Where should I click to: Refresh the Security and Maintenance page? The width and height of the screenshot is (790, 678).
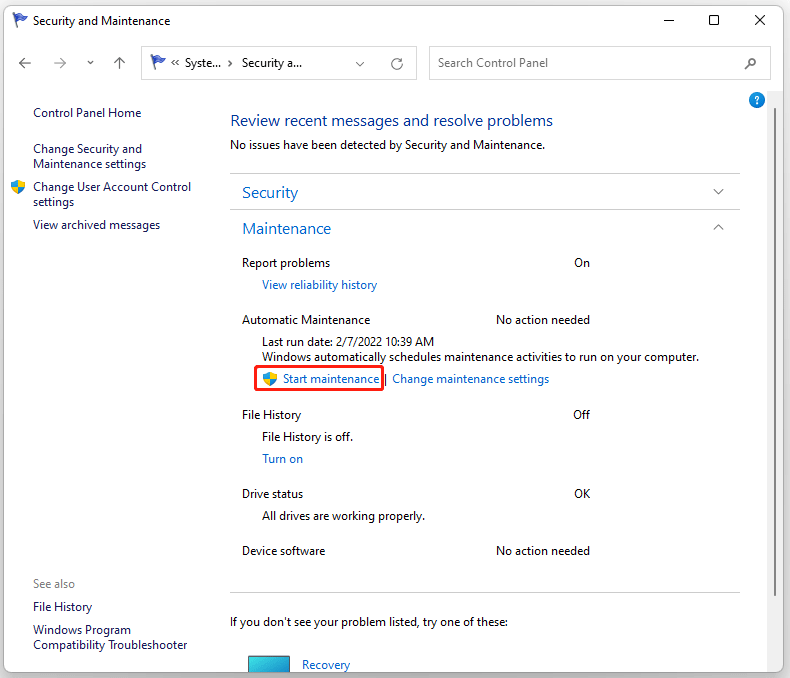[x=397, y=63]
